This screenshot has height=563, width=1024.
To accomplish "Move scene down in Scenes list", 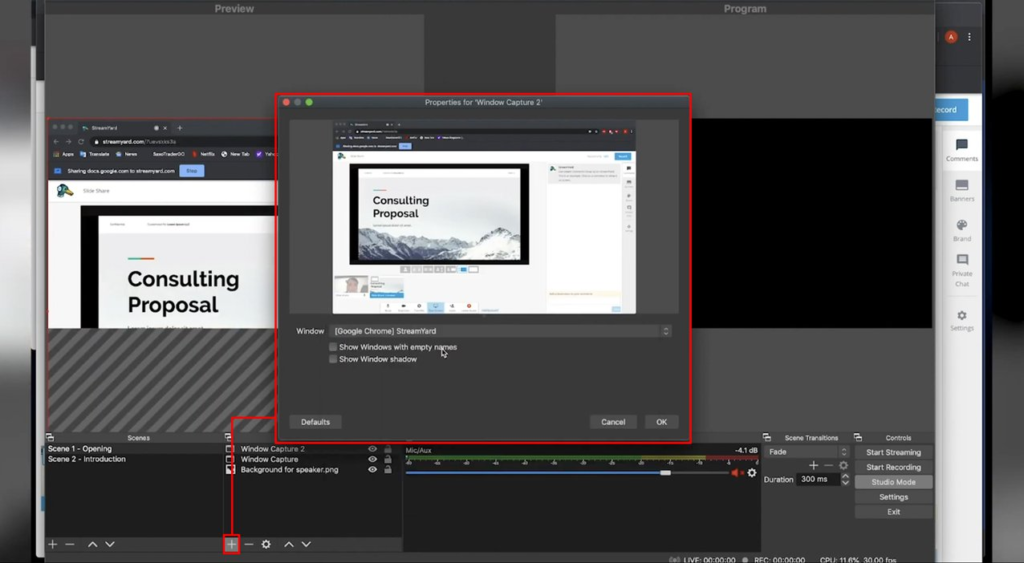I will tap(110, 544).
